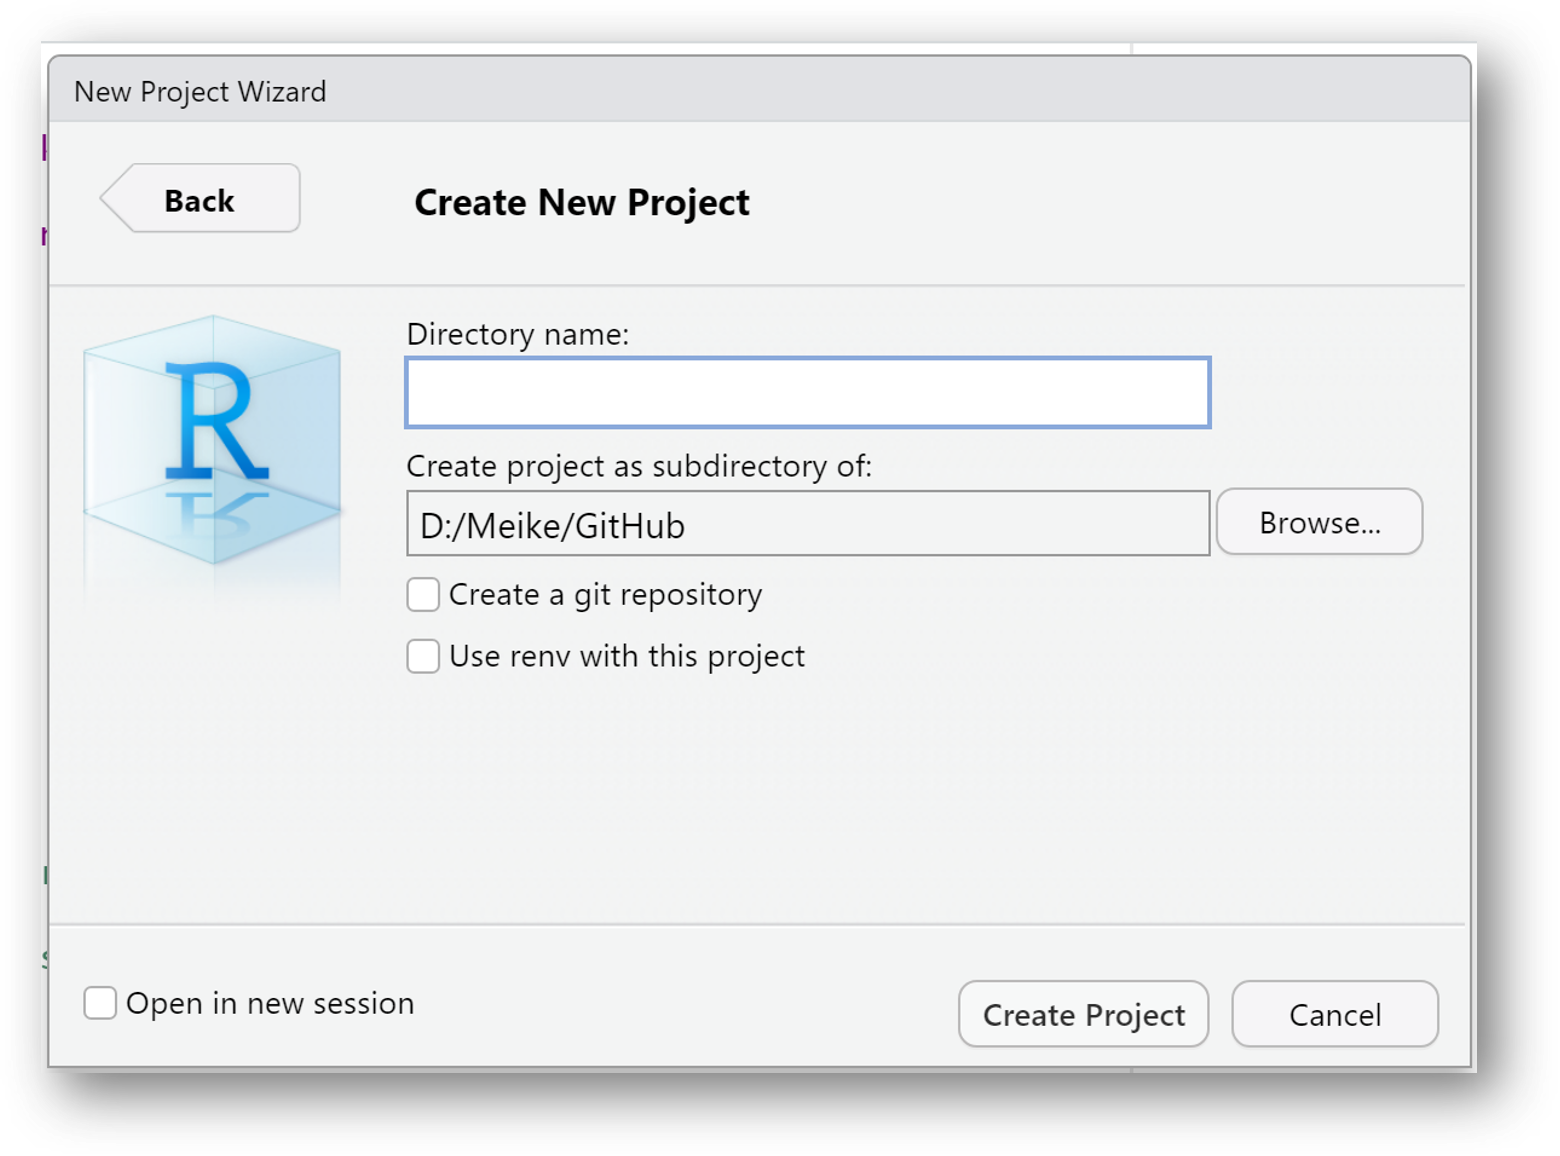
Task: Click the Open in new session label
Action: (x=269, y=1003)
